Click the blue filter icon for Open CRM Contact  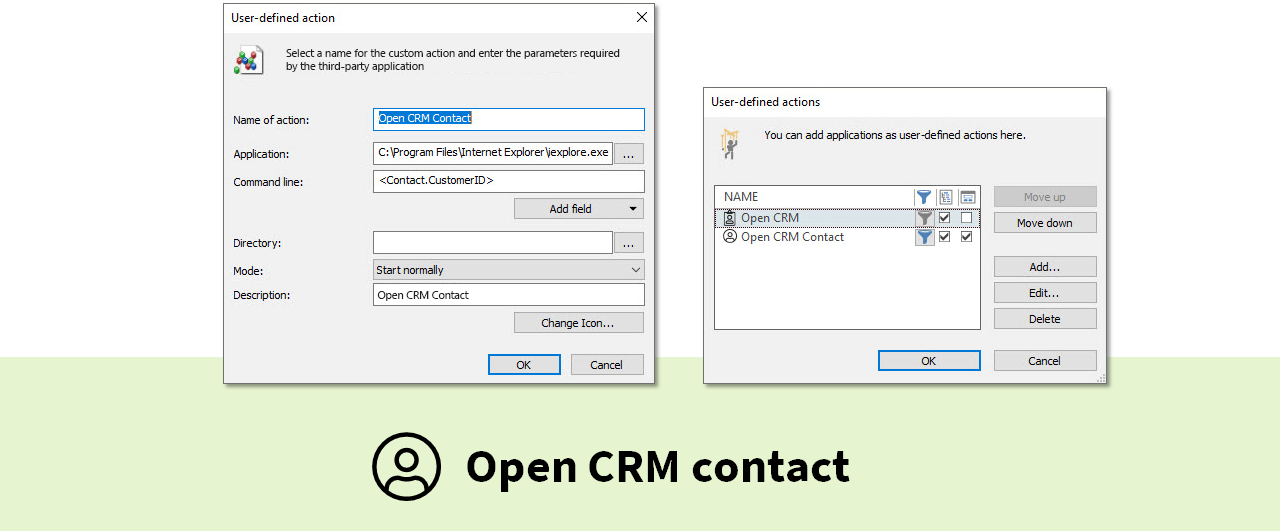click(x=924, y=237)
